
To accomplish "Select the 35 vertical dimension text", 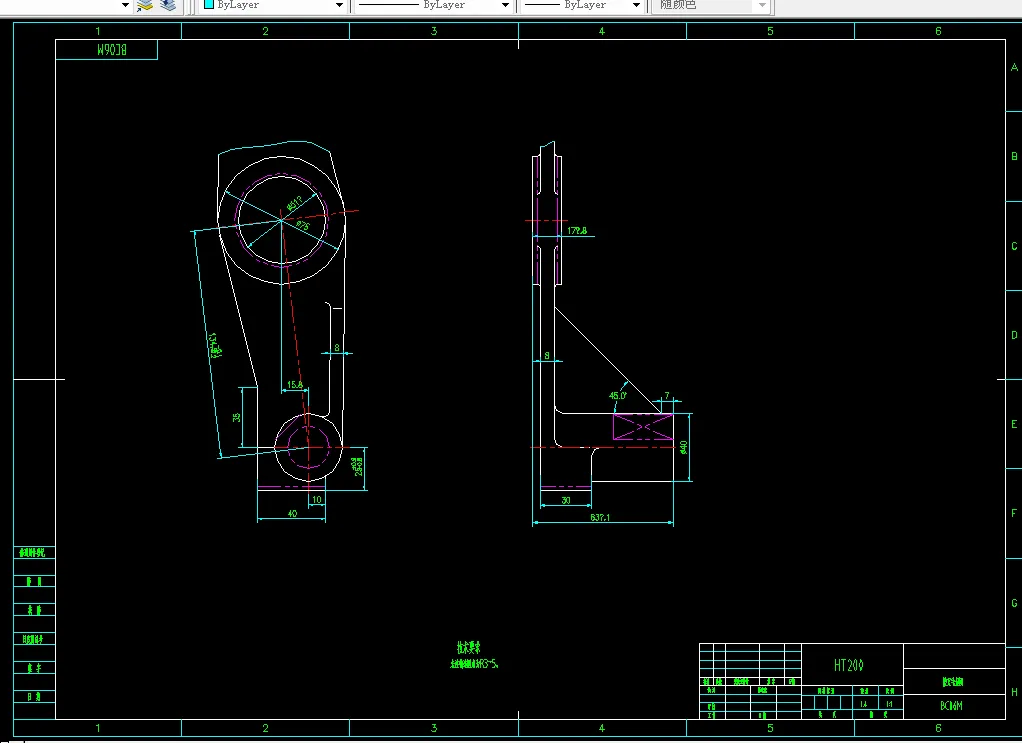I will click(x=236, y=416).
